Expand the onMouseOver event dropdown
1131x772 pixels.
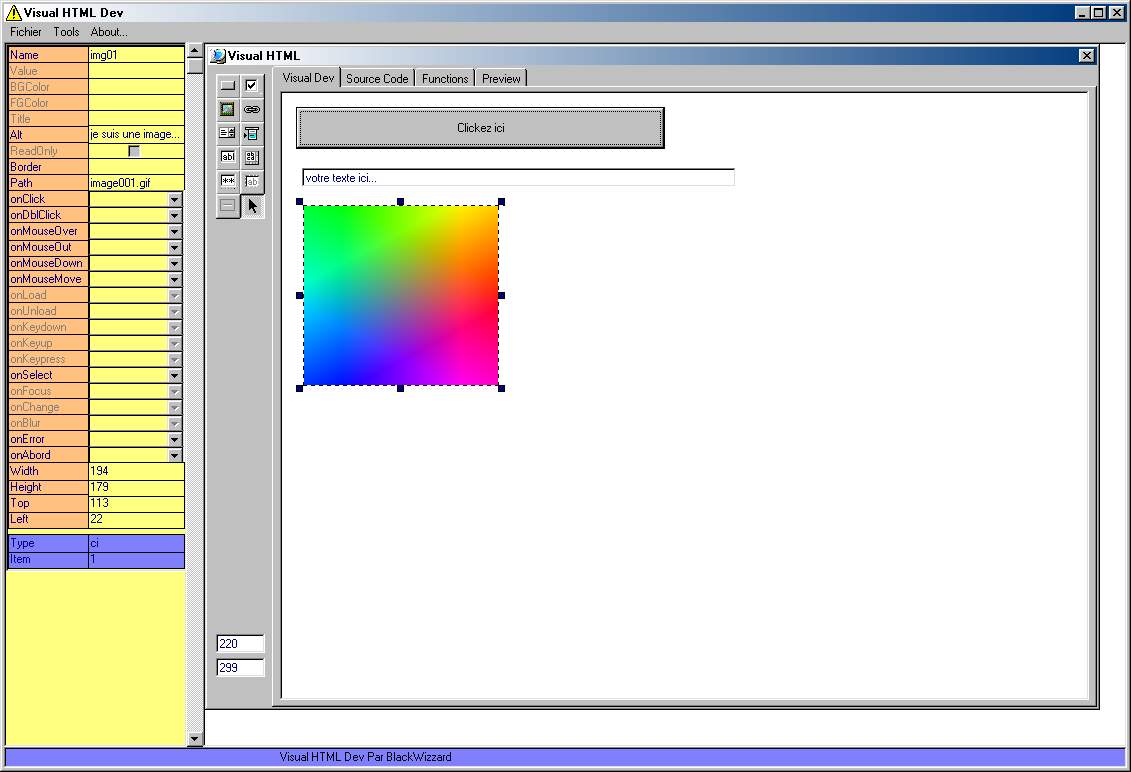pos(175,231)
